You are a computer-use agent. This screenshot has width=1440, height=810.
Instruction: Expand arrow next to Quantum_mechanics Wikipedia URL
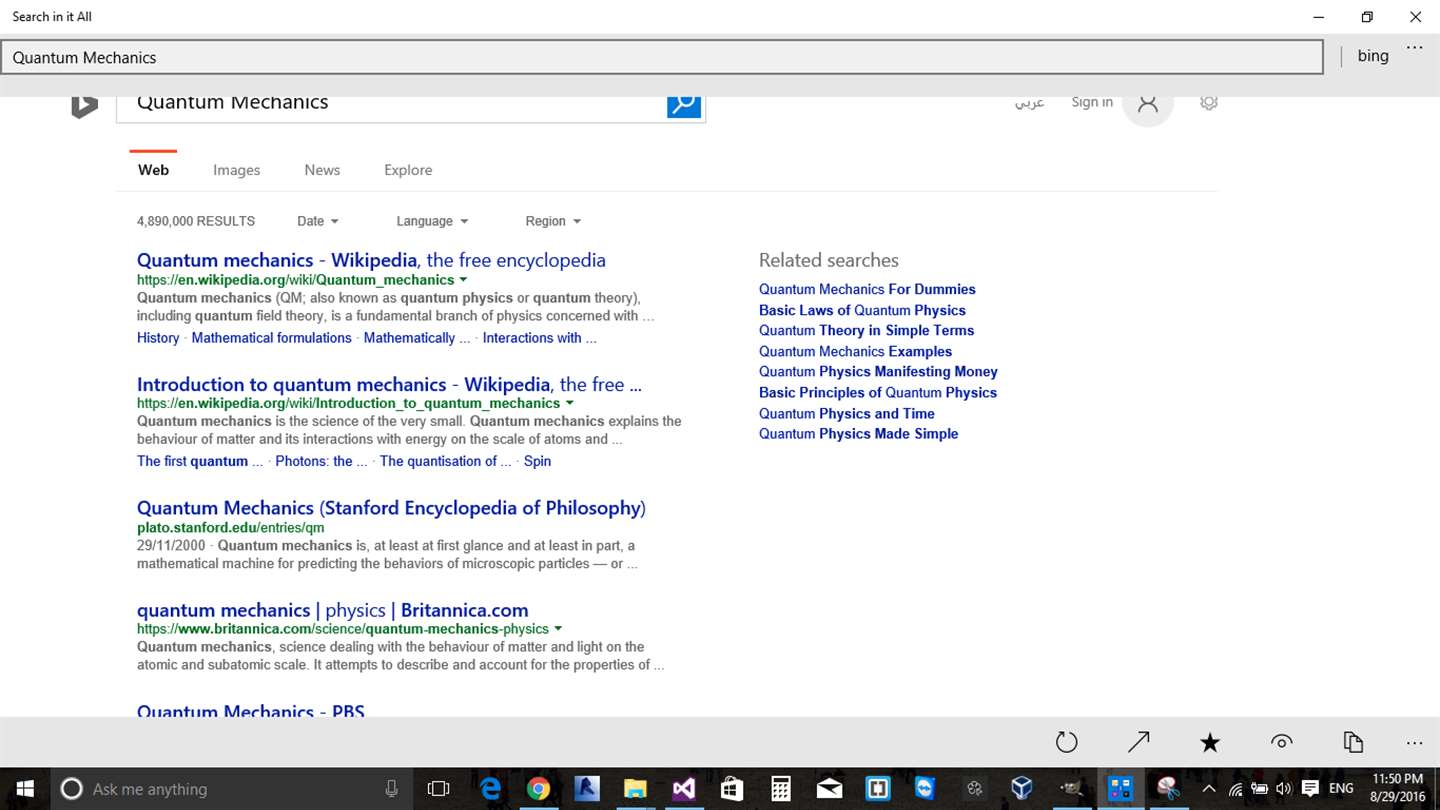(463, 280)
